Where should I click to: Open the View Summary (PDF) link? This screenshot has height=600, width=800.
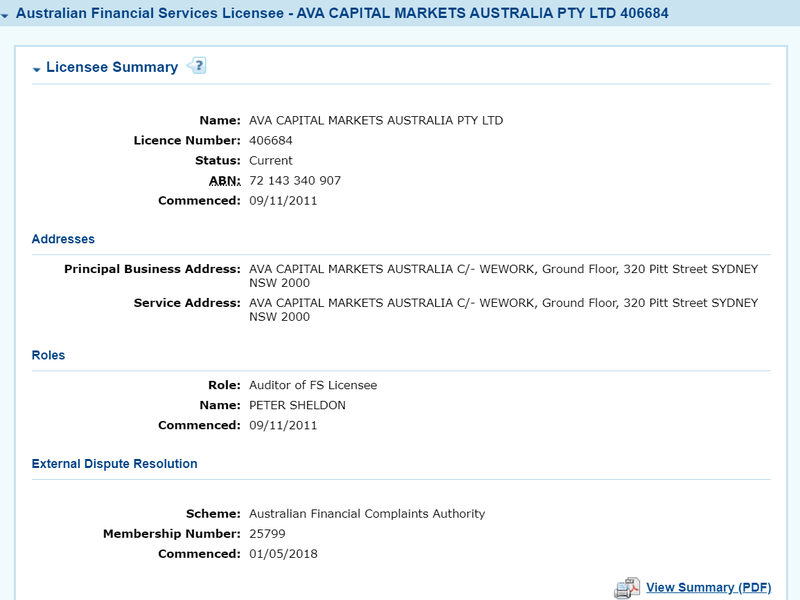(709, 587)
